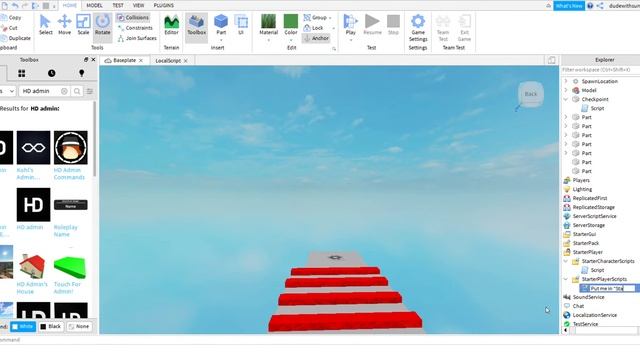Viewport: 640px width, 360px height.
Task: Open the Play mode dropdown arrow
Action: click(x=350, y=40)
